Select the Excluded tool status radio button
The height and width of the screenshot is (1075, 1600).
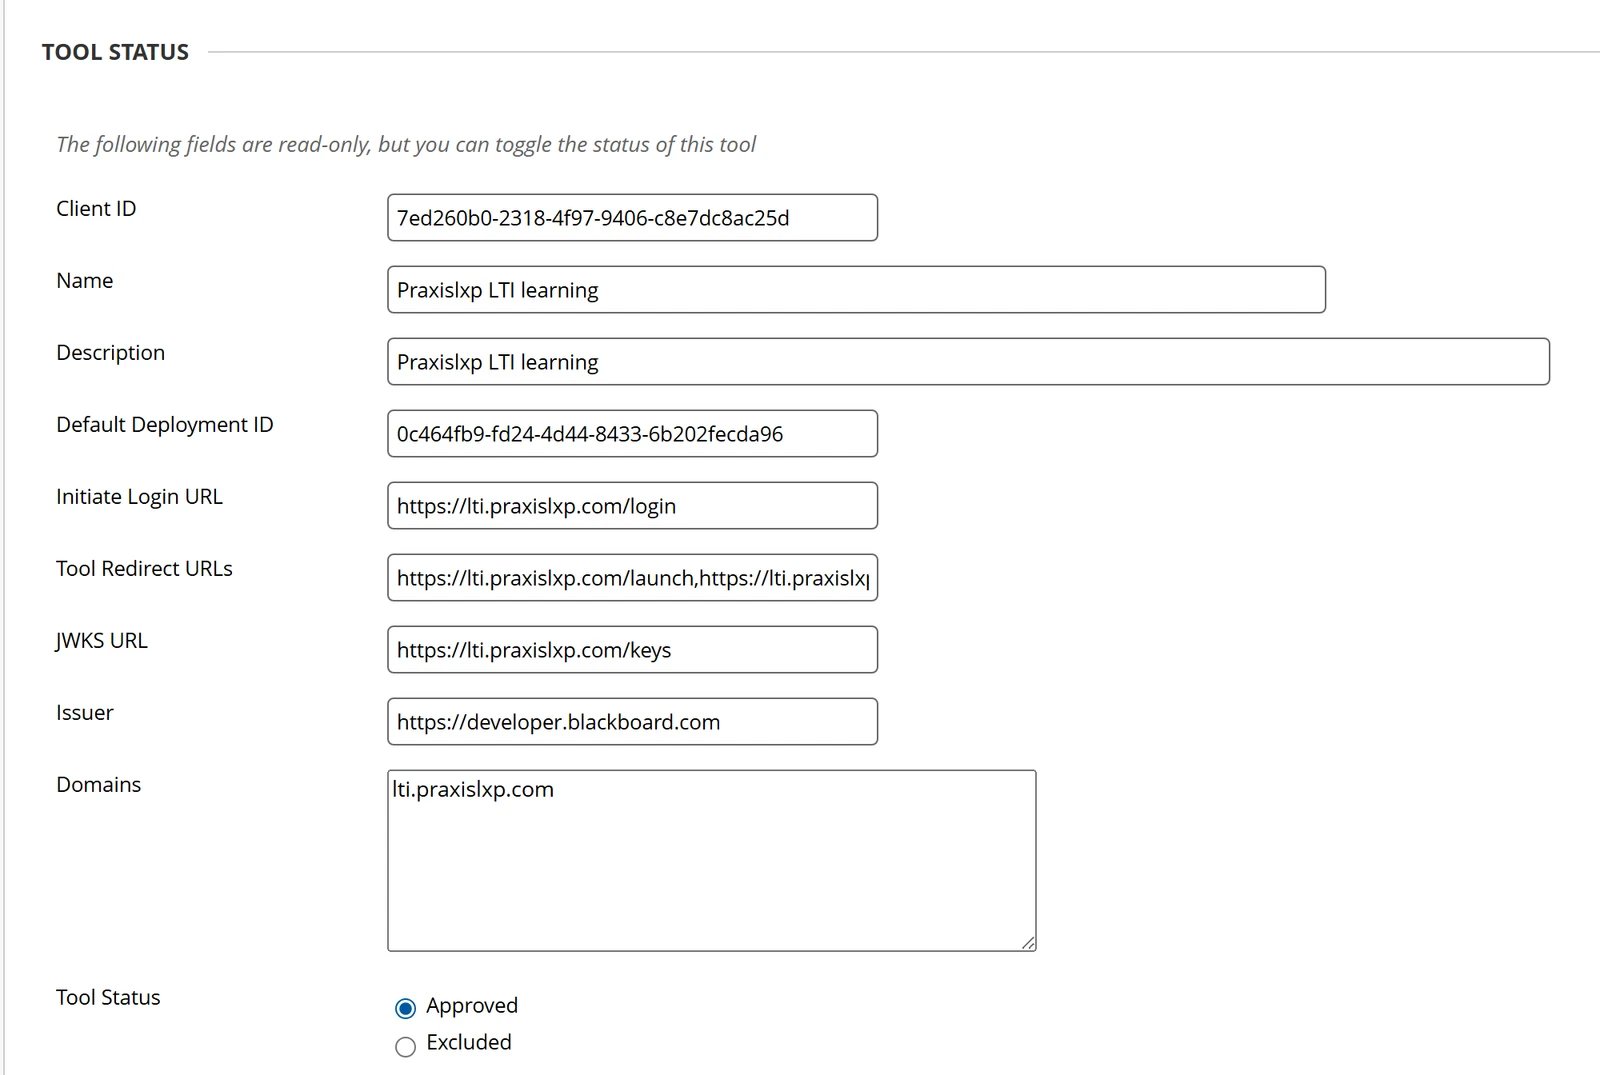click(x=405, y=1047)
